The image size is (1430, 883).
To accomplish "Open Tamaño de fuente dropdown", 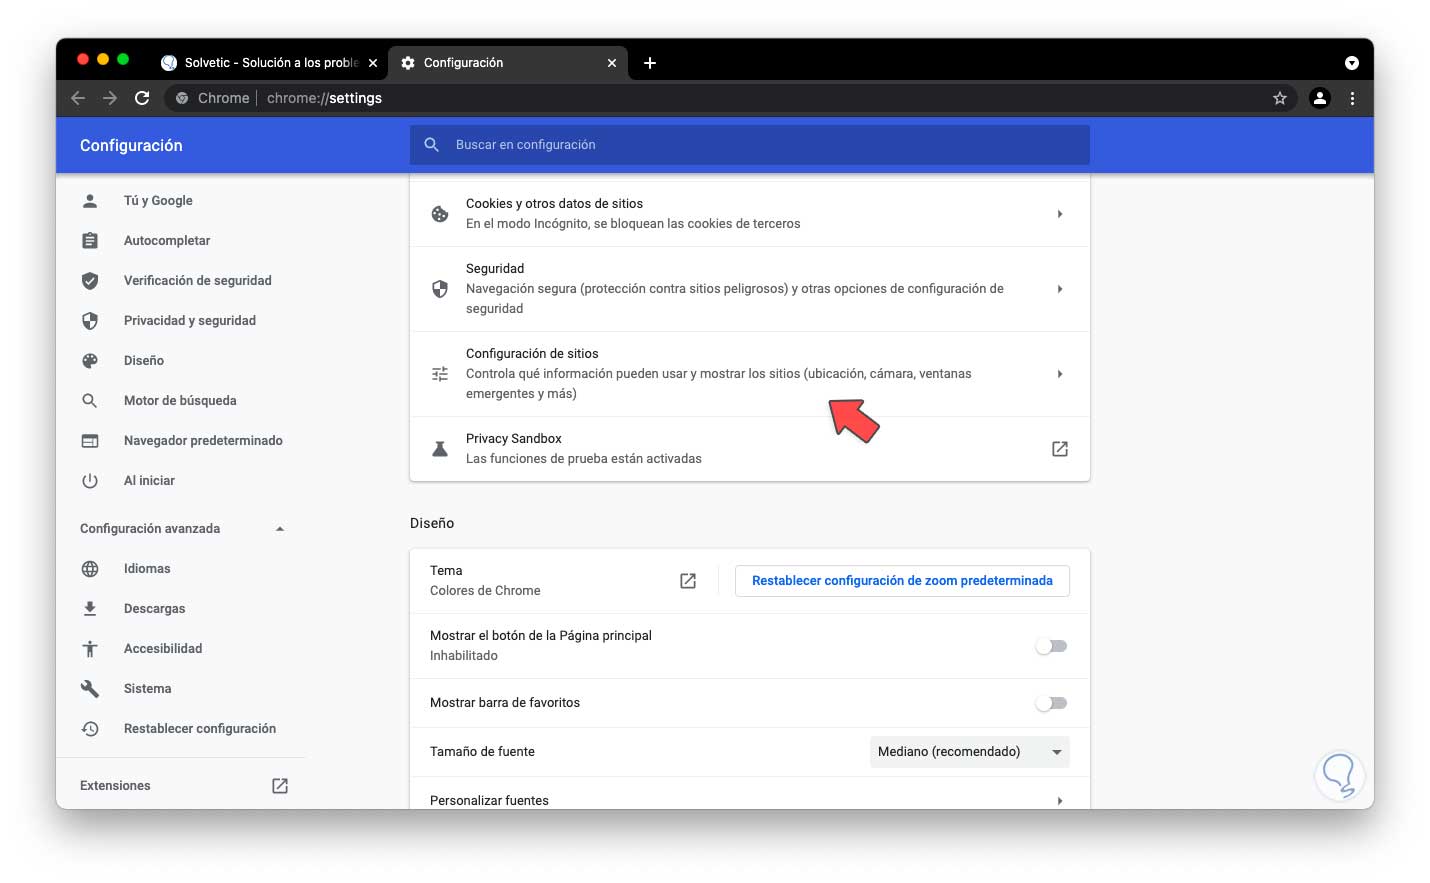I will 969,752.
